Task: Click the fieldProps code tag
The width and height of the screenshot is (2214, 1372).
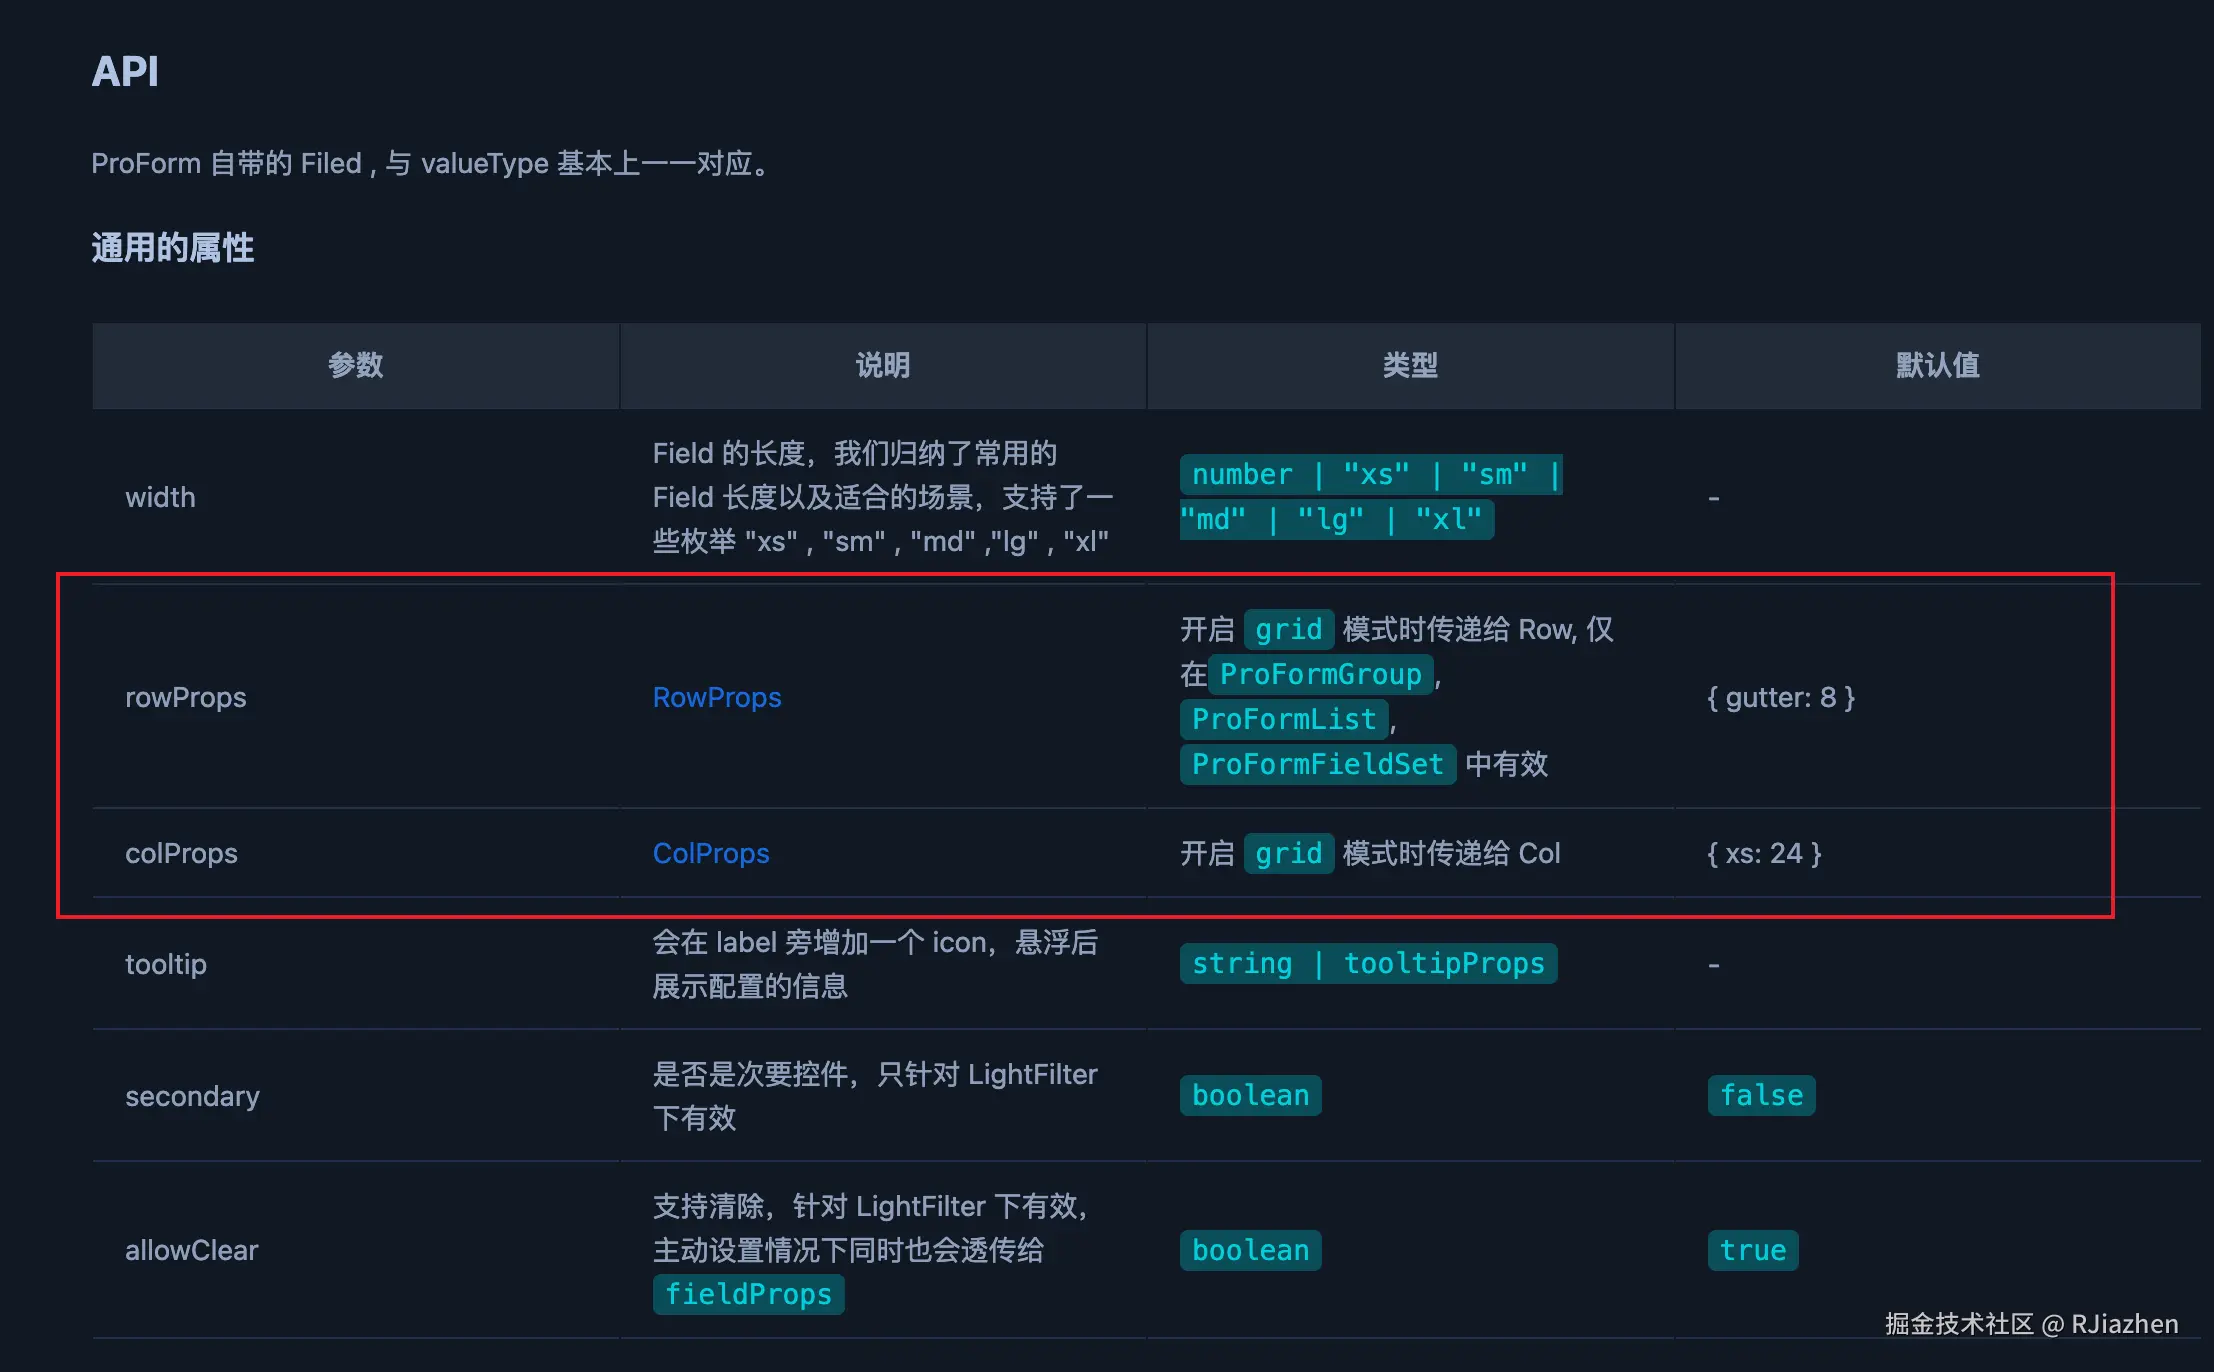Action: click(x=748, y=1294)
